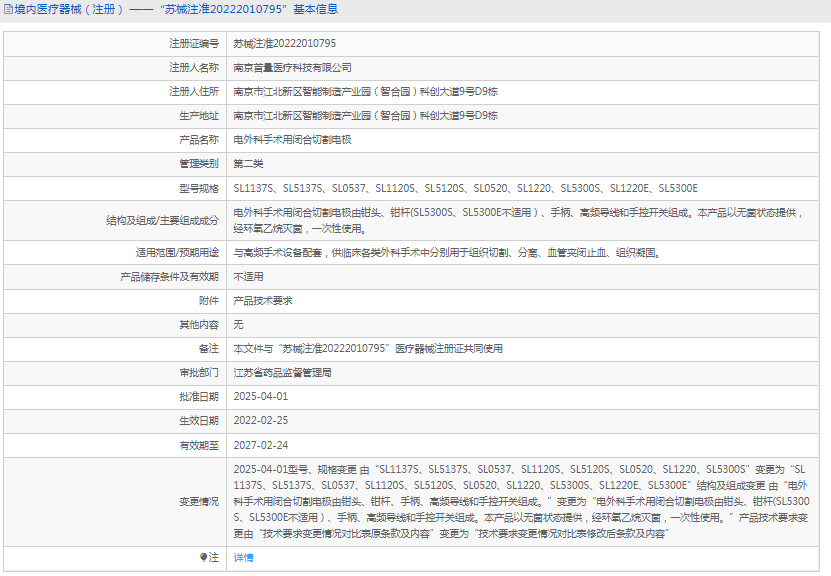
Task: Click the 变更情况 label
Action: tap(199, 501)
